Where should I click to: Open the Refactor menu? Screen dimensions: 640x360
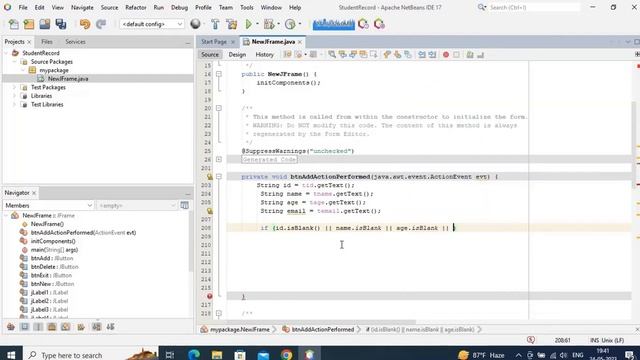pos(136,7)
